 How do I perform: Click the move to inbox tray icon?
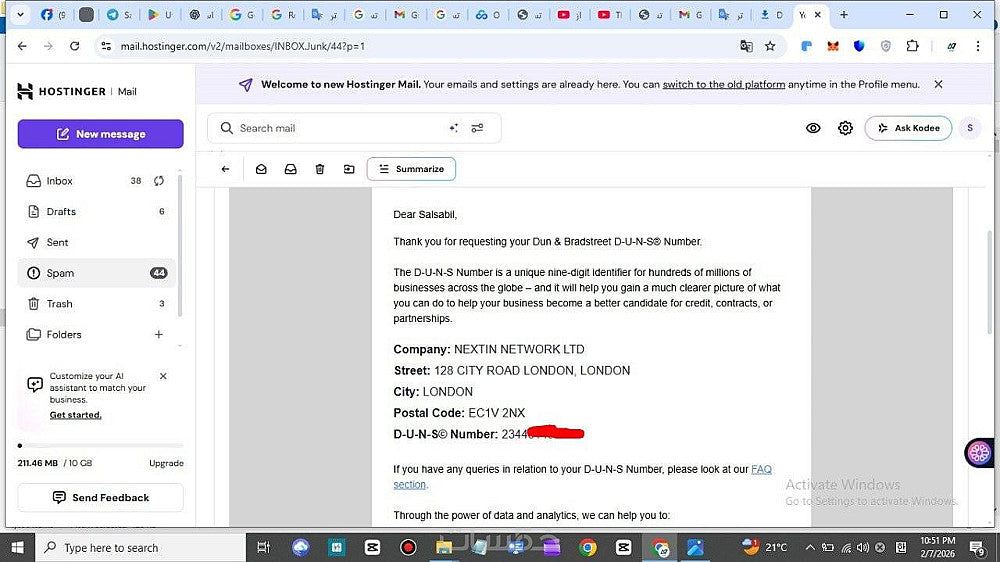point(290,169)
